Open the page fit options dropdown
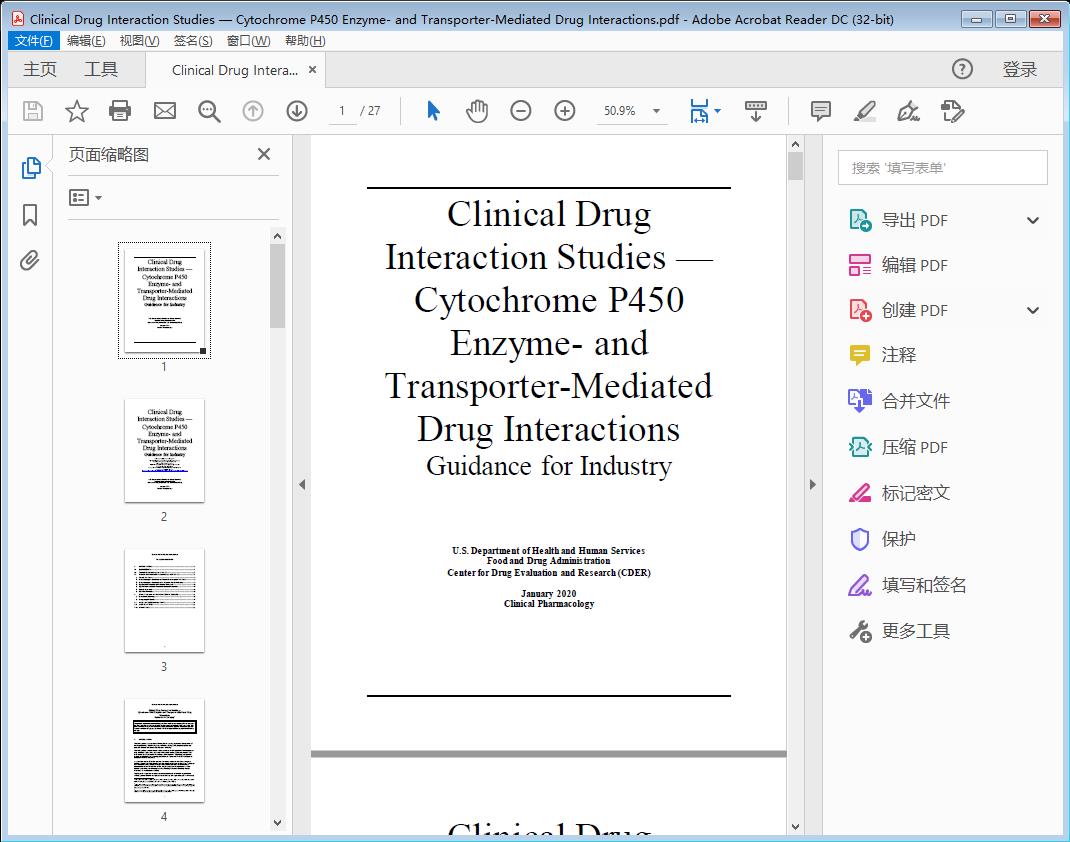The height and width of the screenshot is (842, 1070). pos(716,111)
